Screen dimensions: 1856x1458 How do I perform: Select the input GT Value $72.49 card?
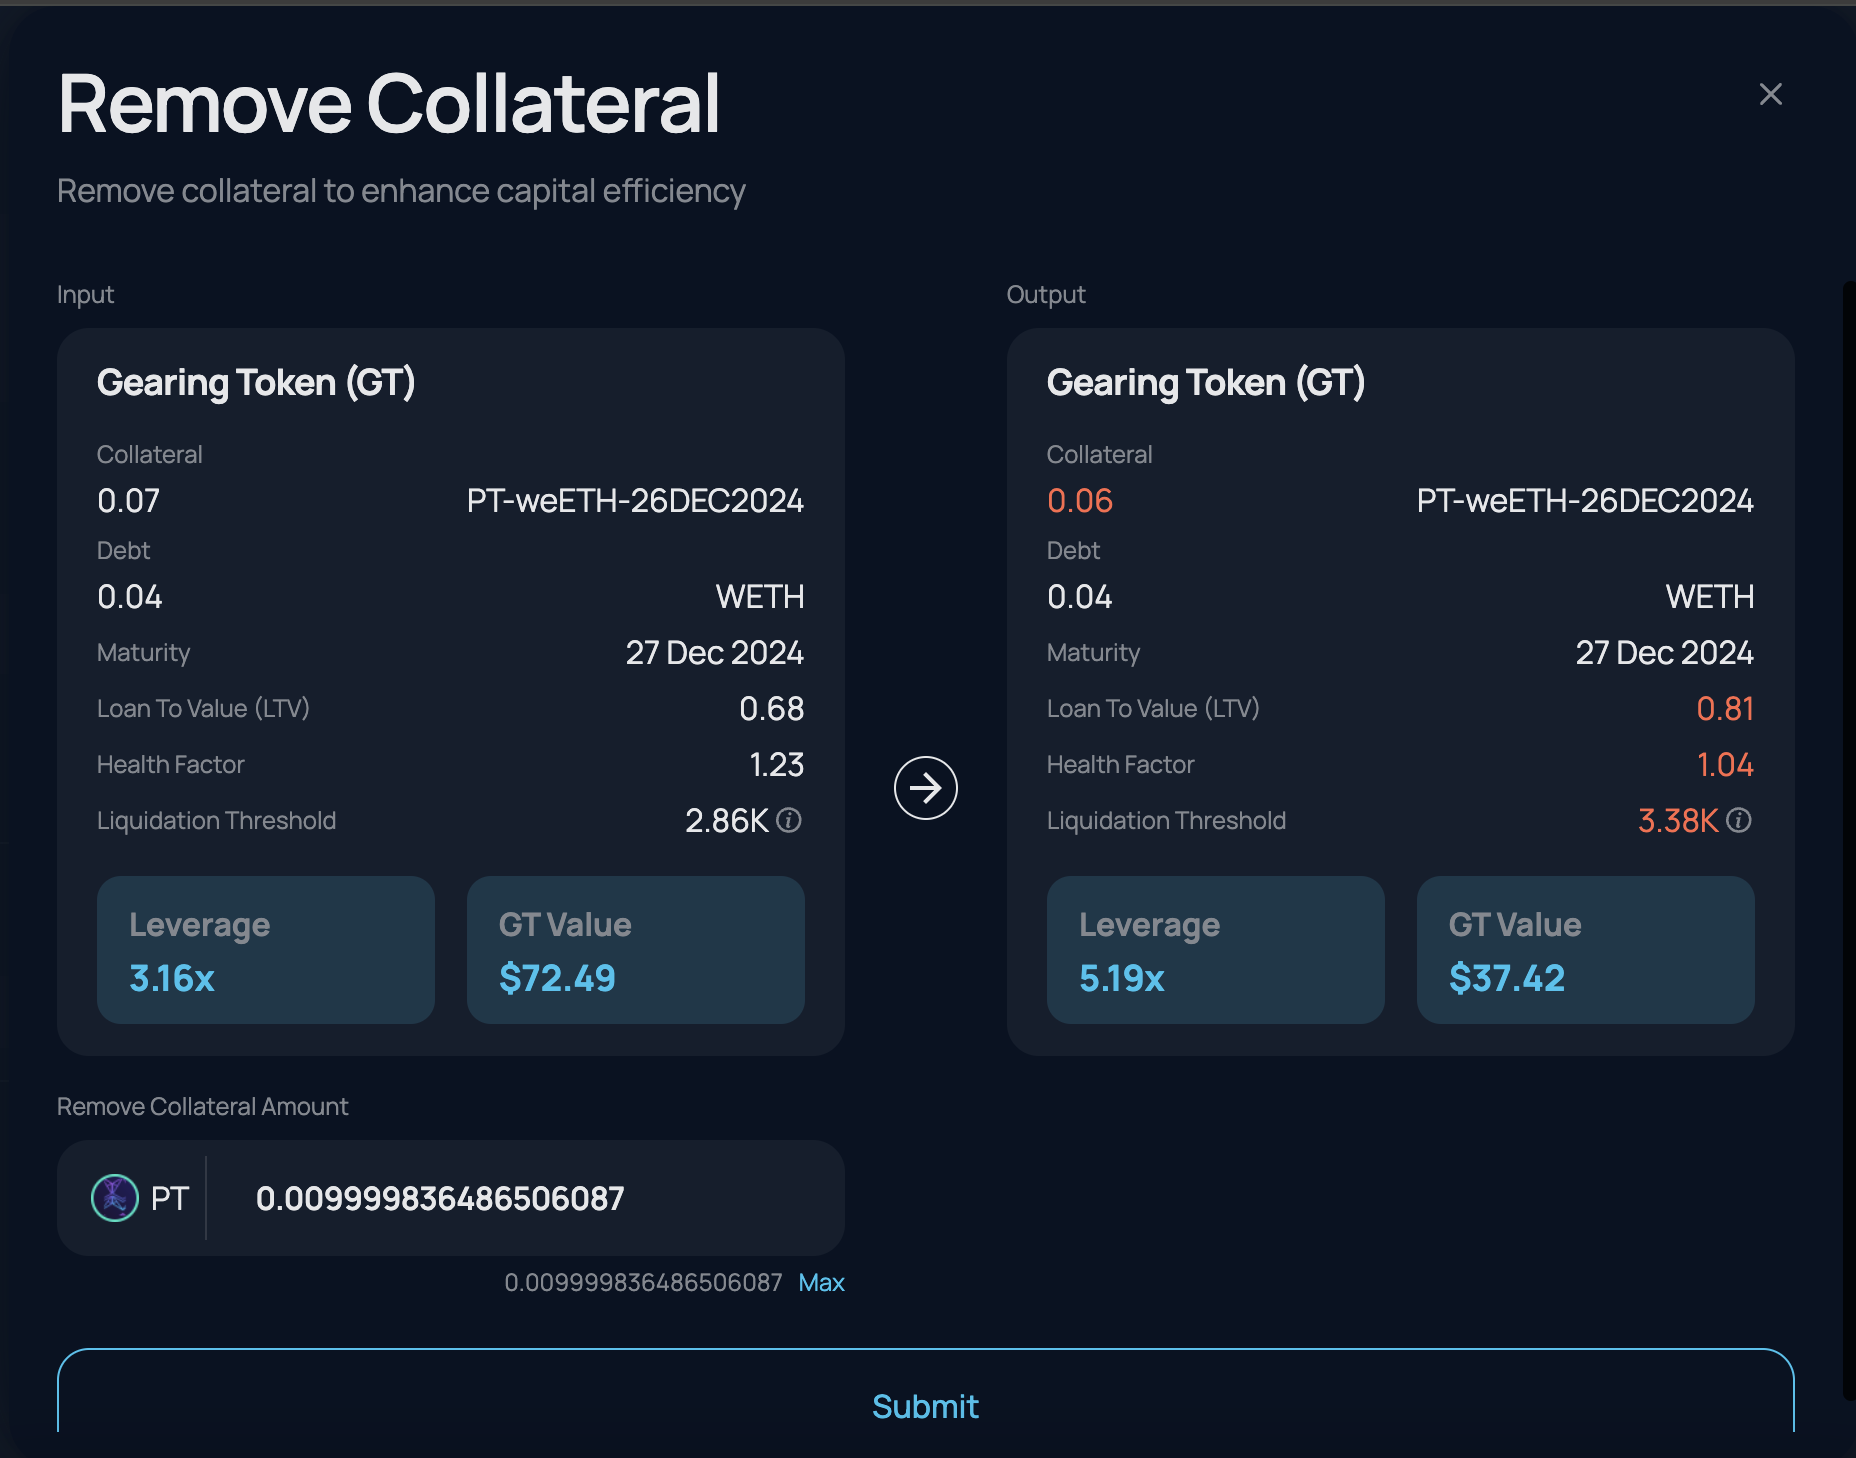click(636, 950)
